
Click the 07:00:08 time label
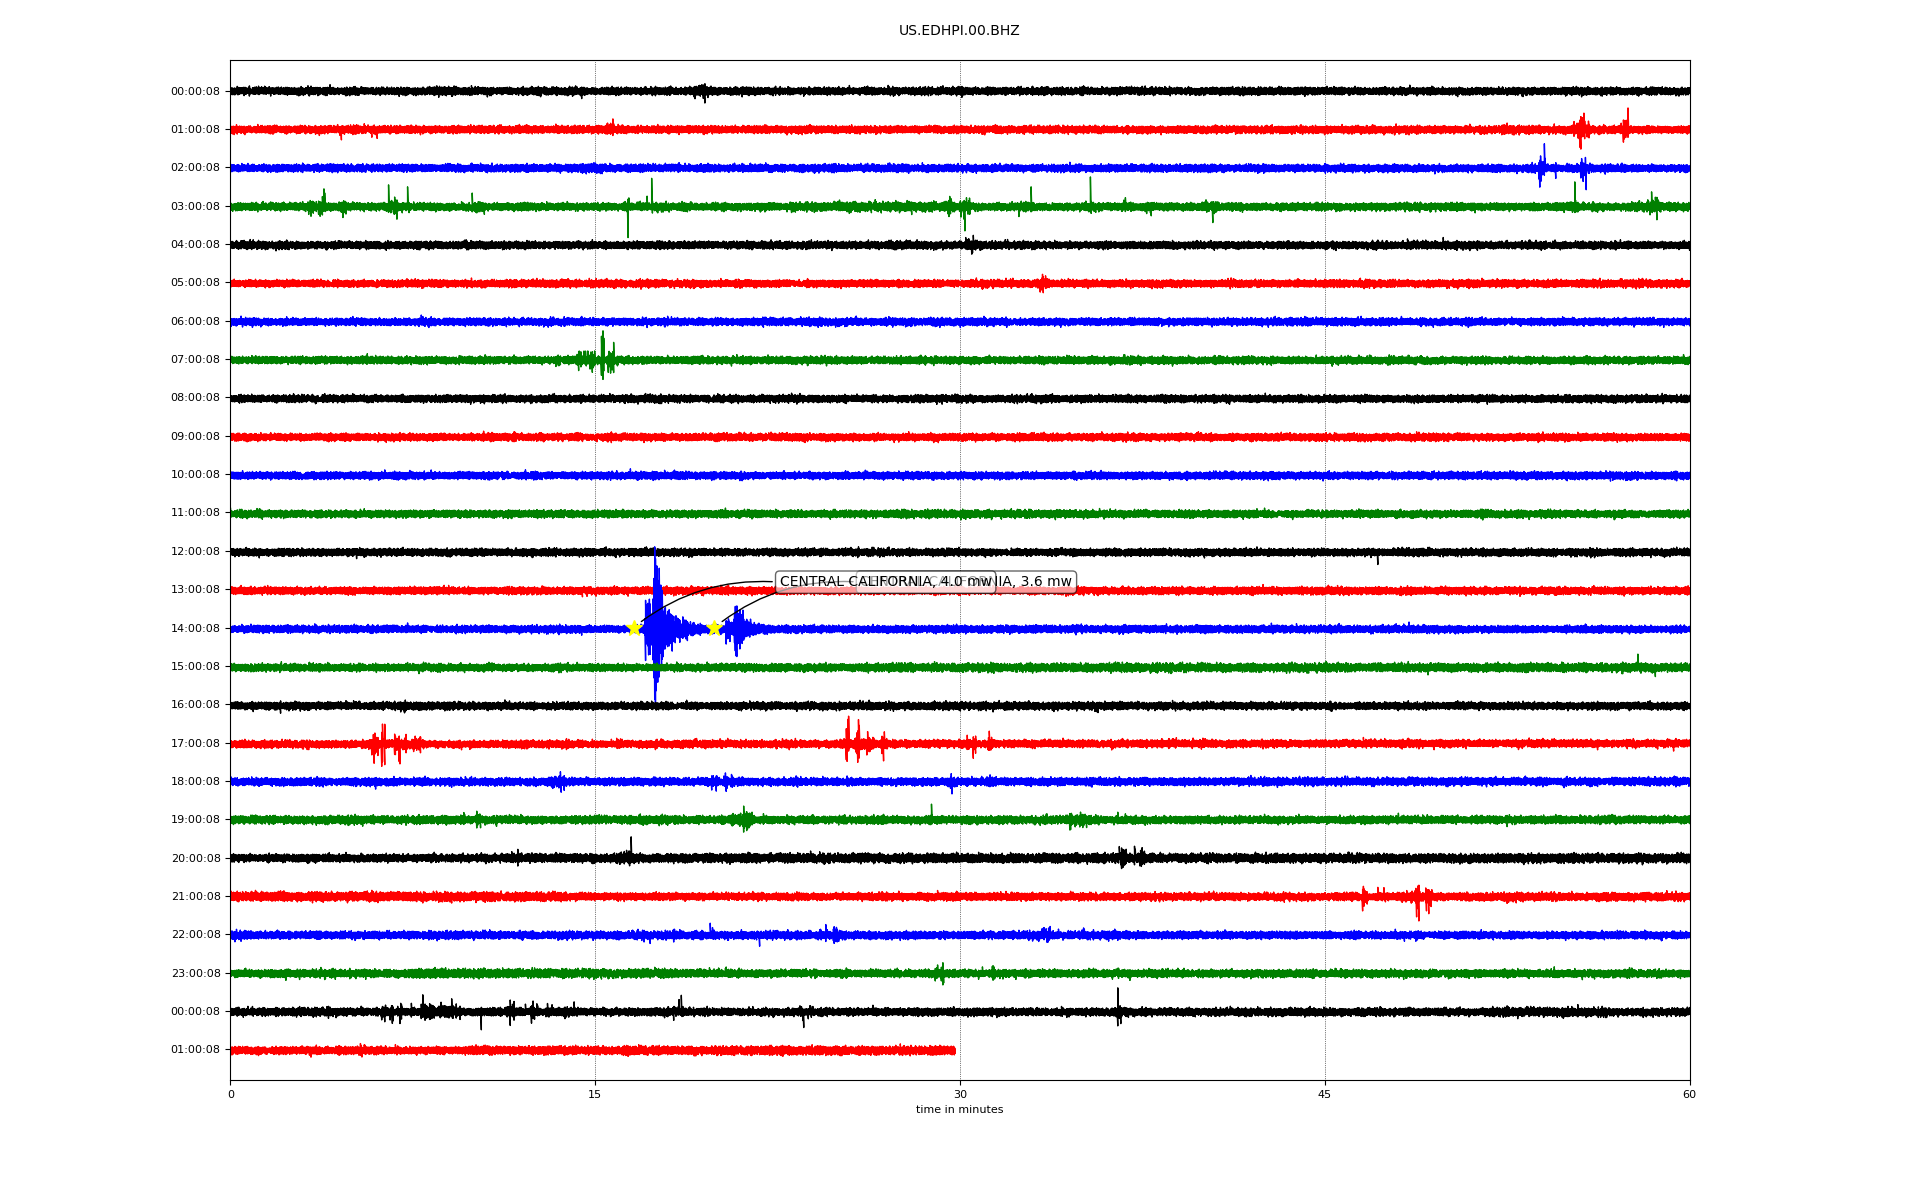[x=195, y=359]
